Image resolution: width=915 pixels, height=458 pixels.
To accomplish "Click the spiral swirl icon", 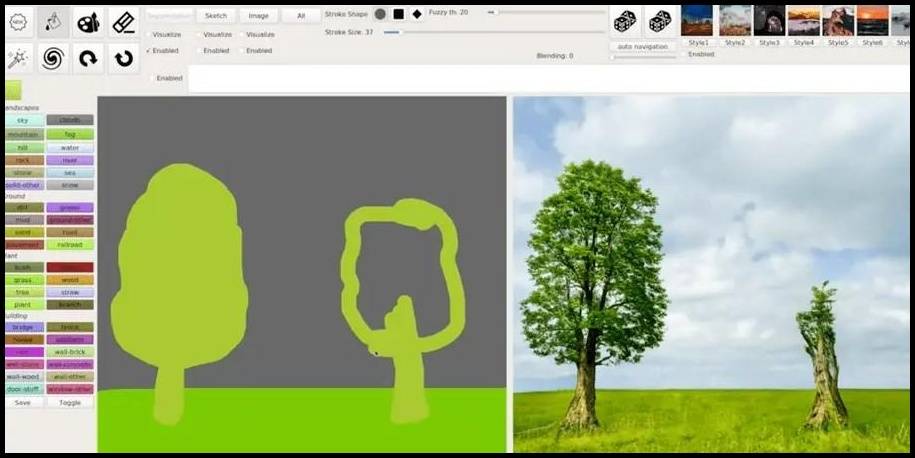I will 53,58.
